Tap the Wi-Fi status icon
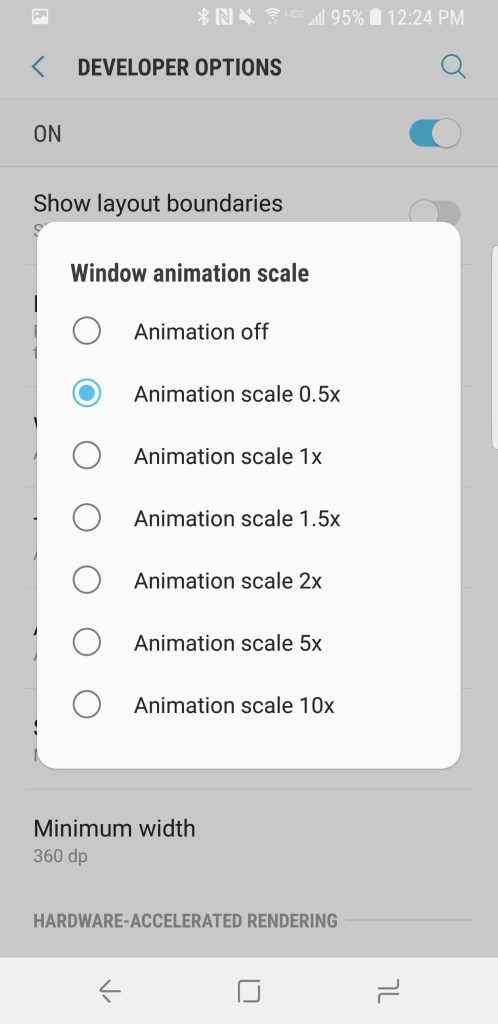498x1024 pixels. [x=273, y=18]
